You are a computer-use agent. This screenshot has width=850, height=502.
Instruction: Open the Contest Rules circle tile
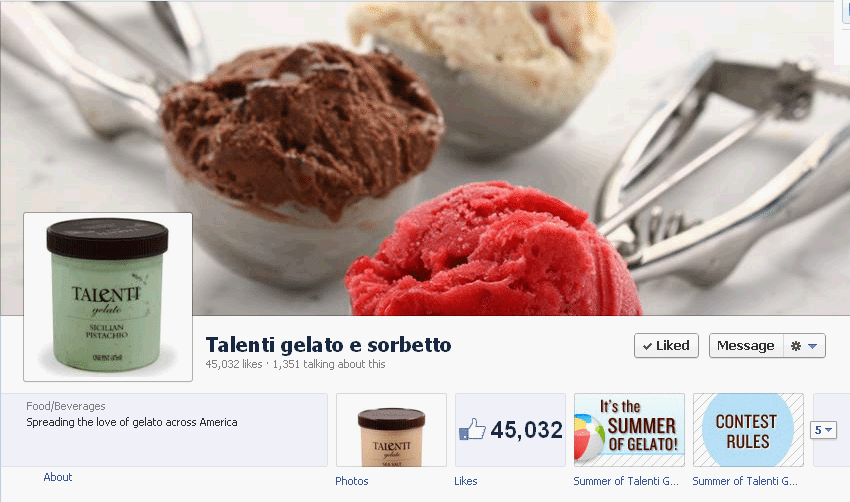748,430
